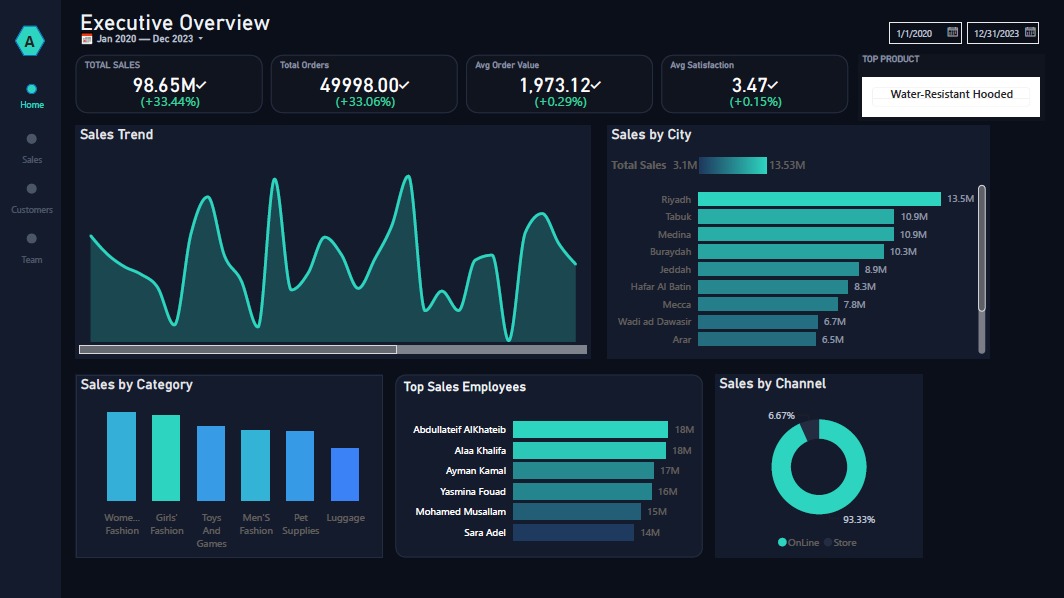Viewport: 1064px width, 598px height.
Task: Click the Customers label in sidebar
Action: [32, 210]
